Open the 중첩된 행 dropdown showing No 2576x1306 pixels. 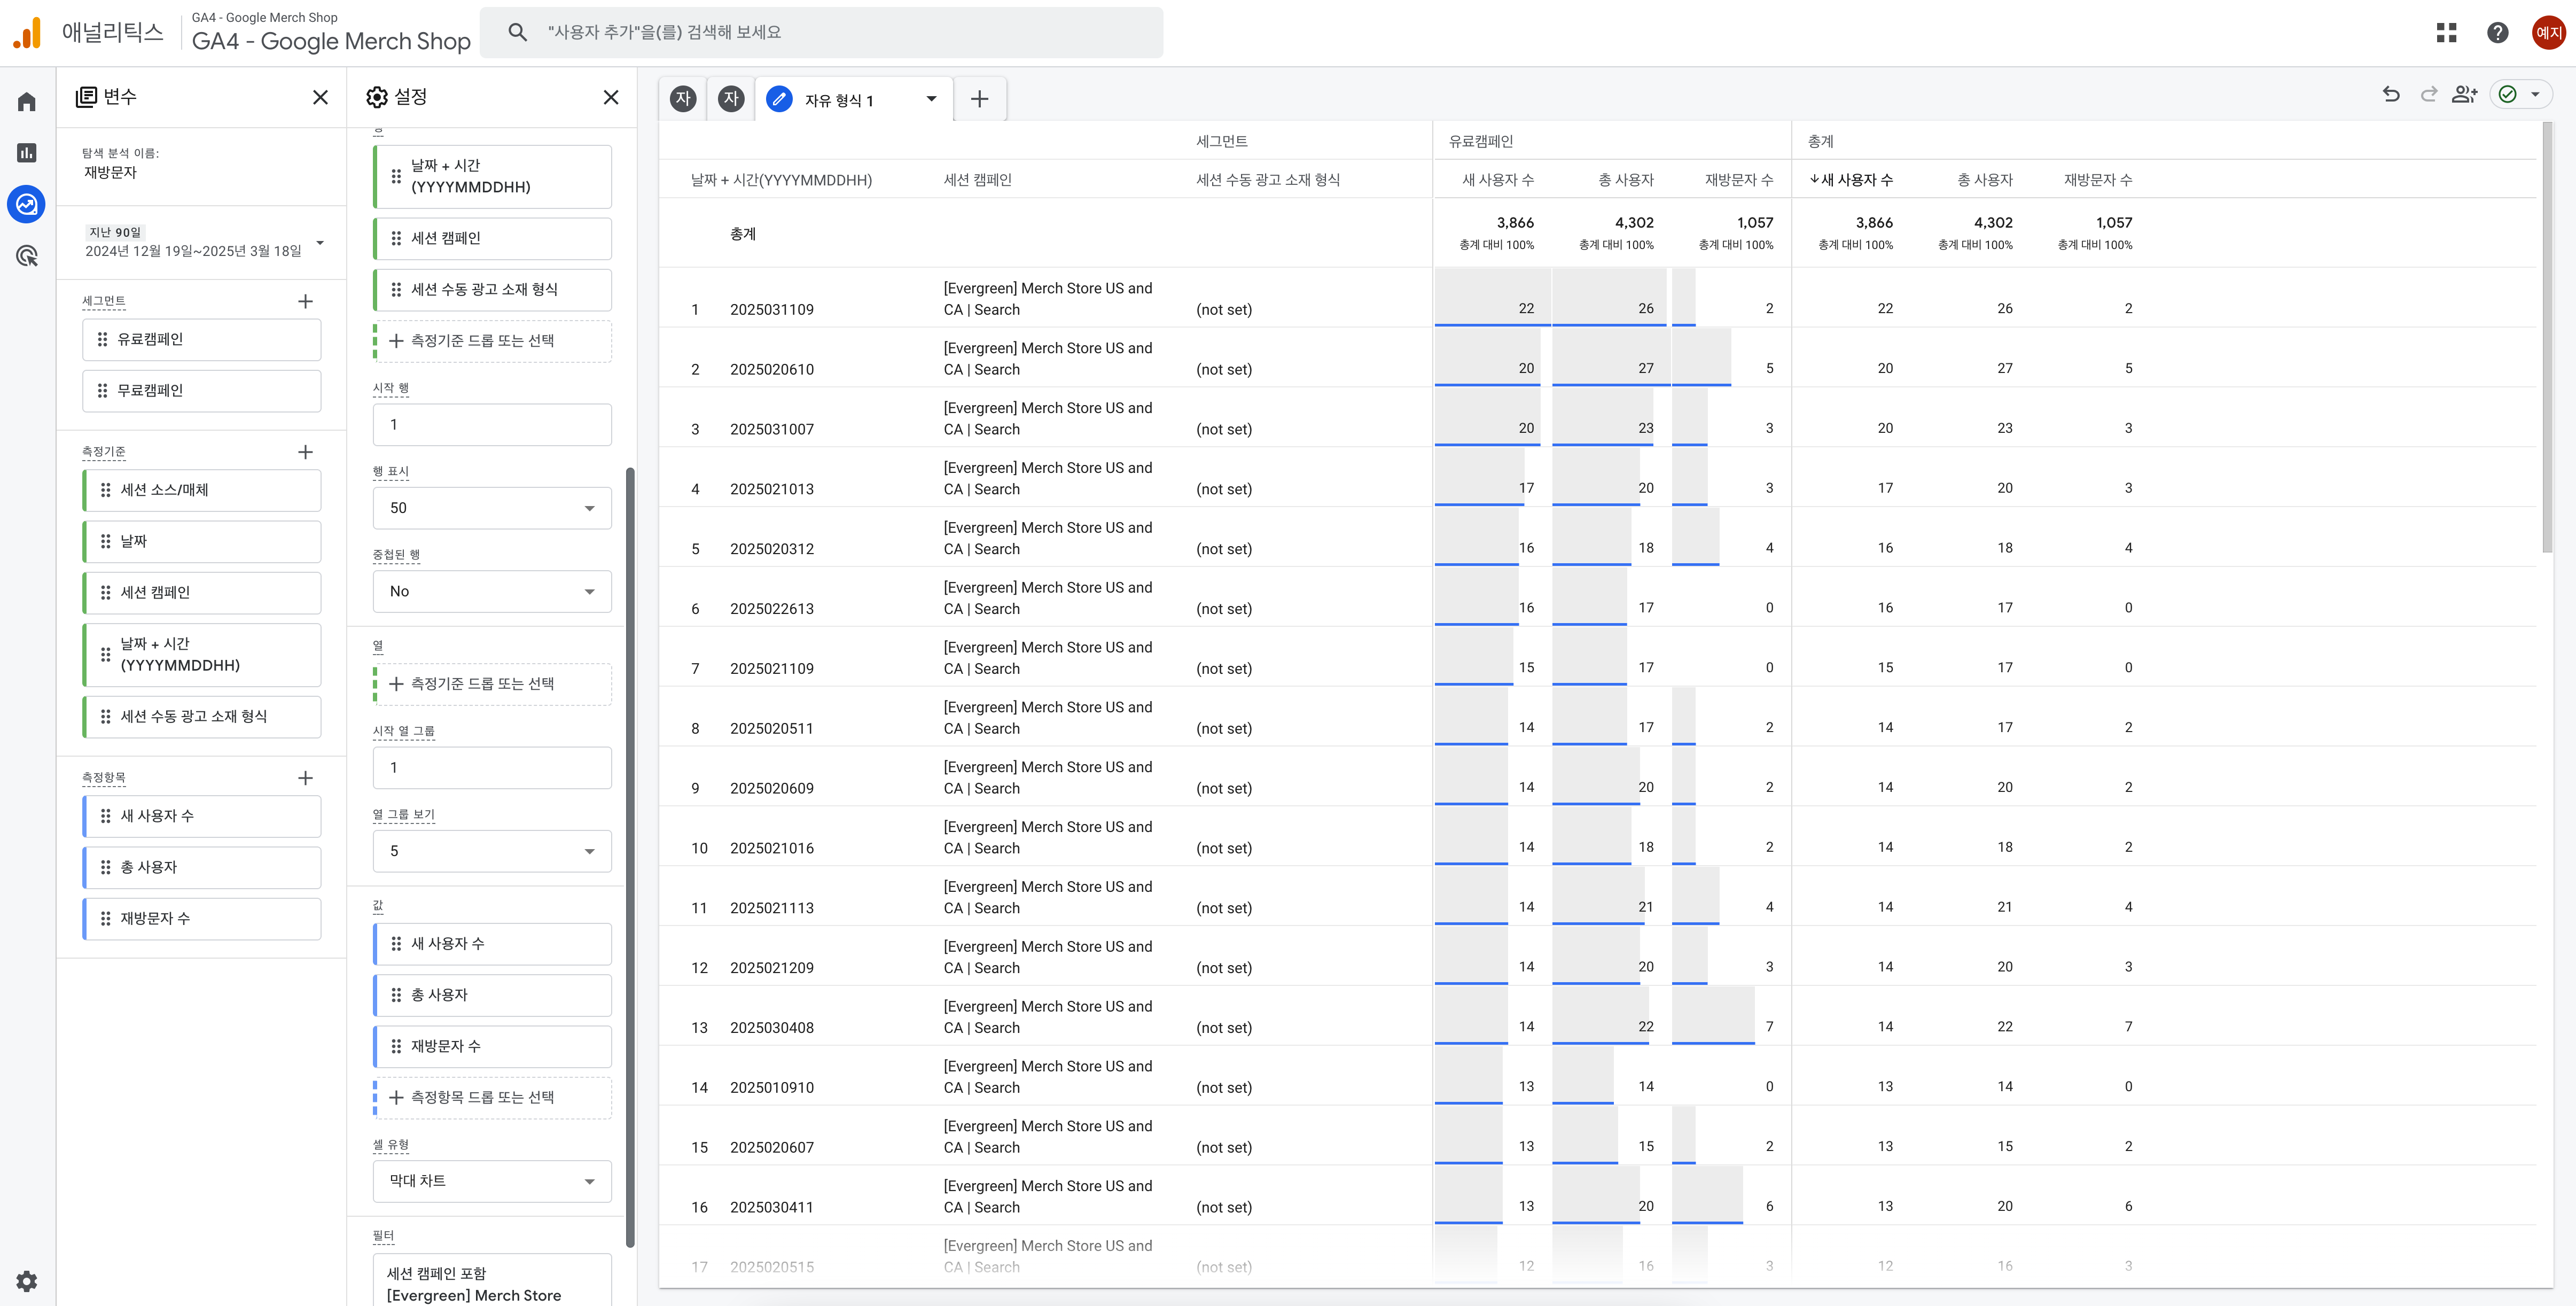492,591
